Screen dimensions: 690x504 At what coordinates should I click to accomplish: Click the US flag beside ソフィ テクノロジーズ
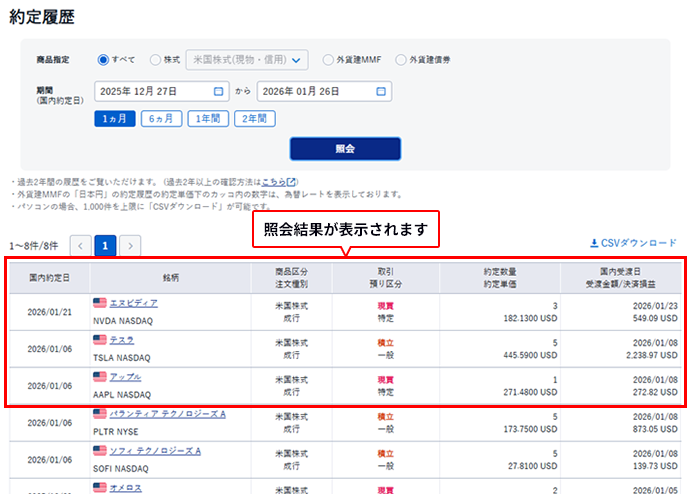pyautogui.click(x=99, y=451)
